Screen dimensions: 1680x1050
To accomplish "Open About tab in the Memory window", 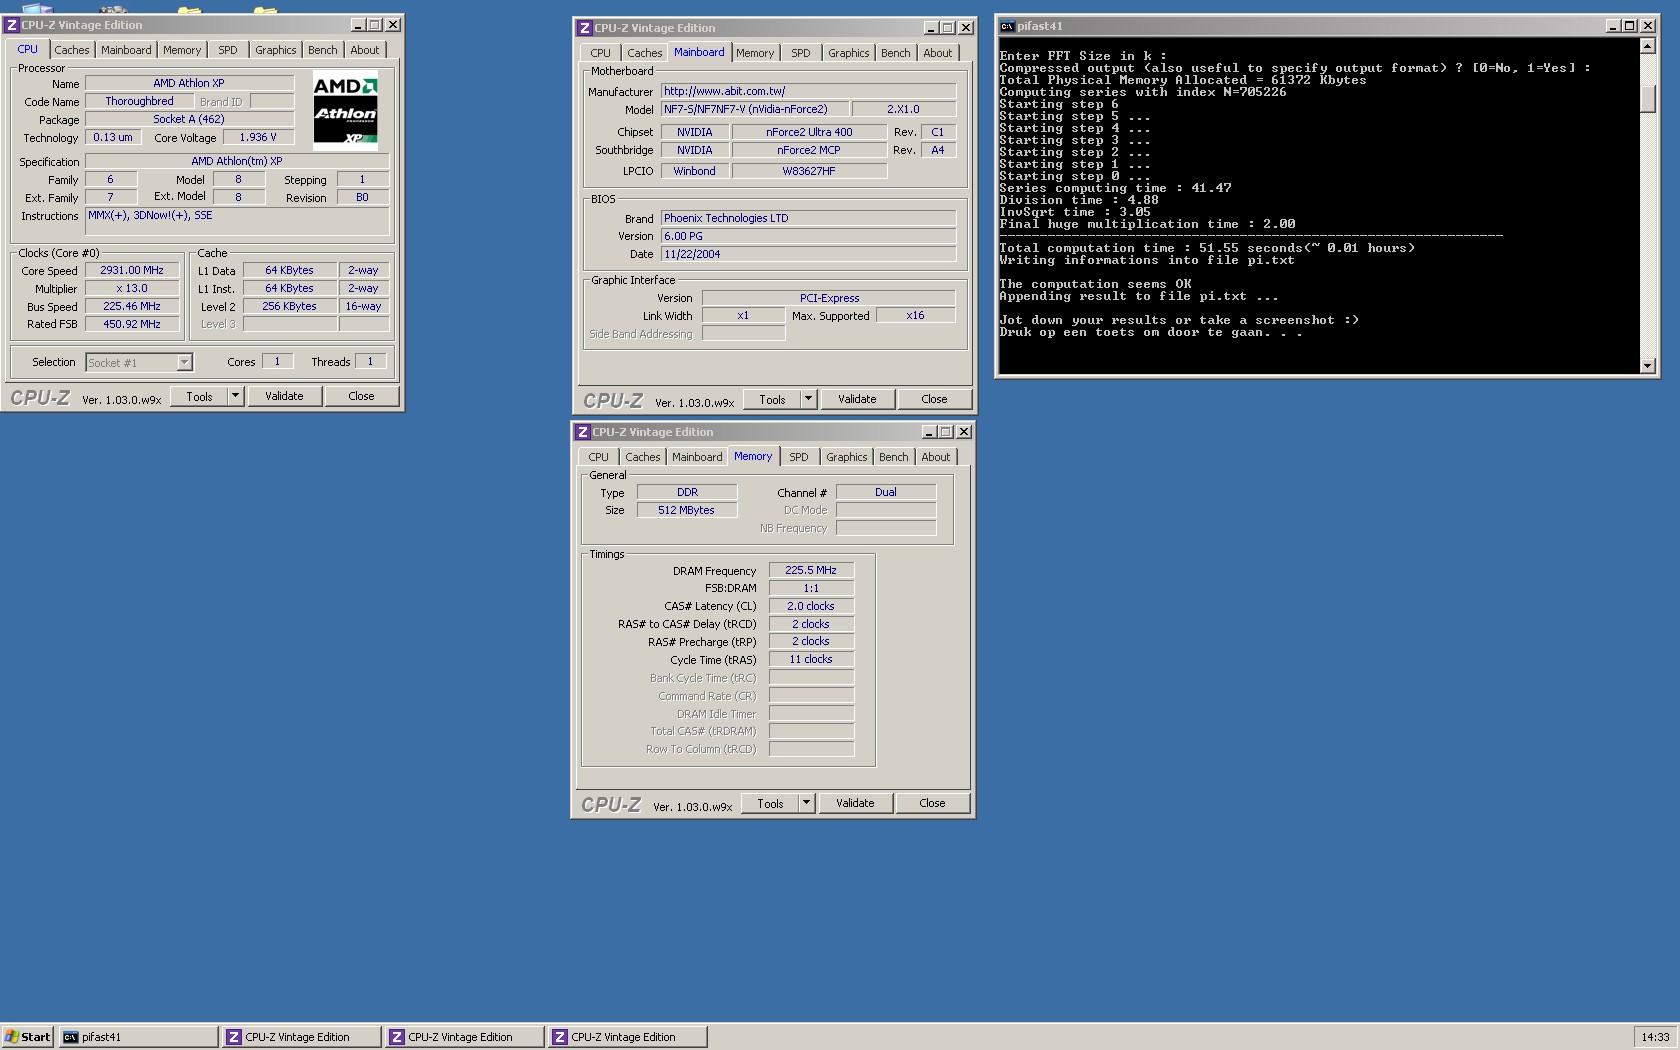I will pyautogui.click(x=935, y=457).
